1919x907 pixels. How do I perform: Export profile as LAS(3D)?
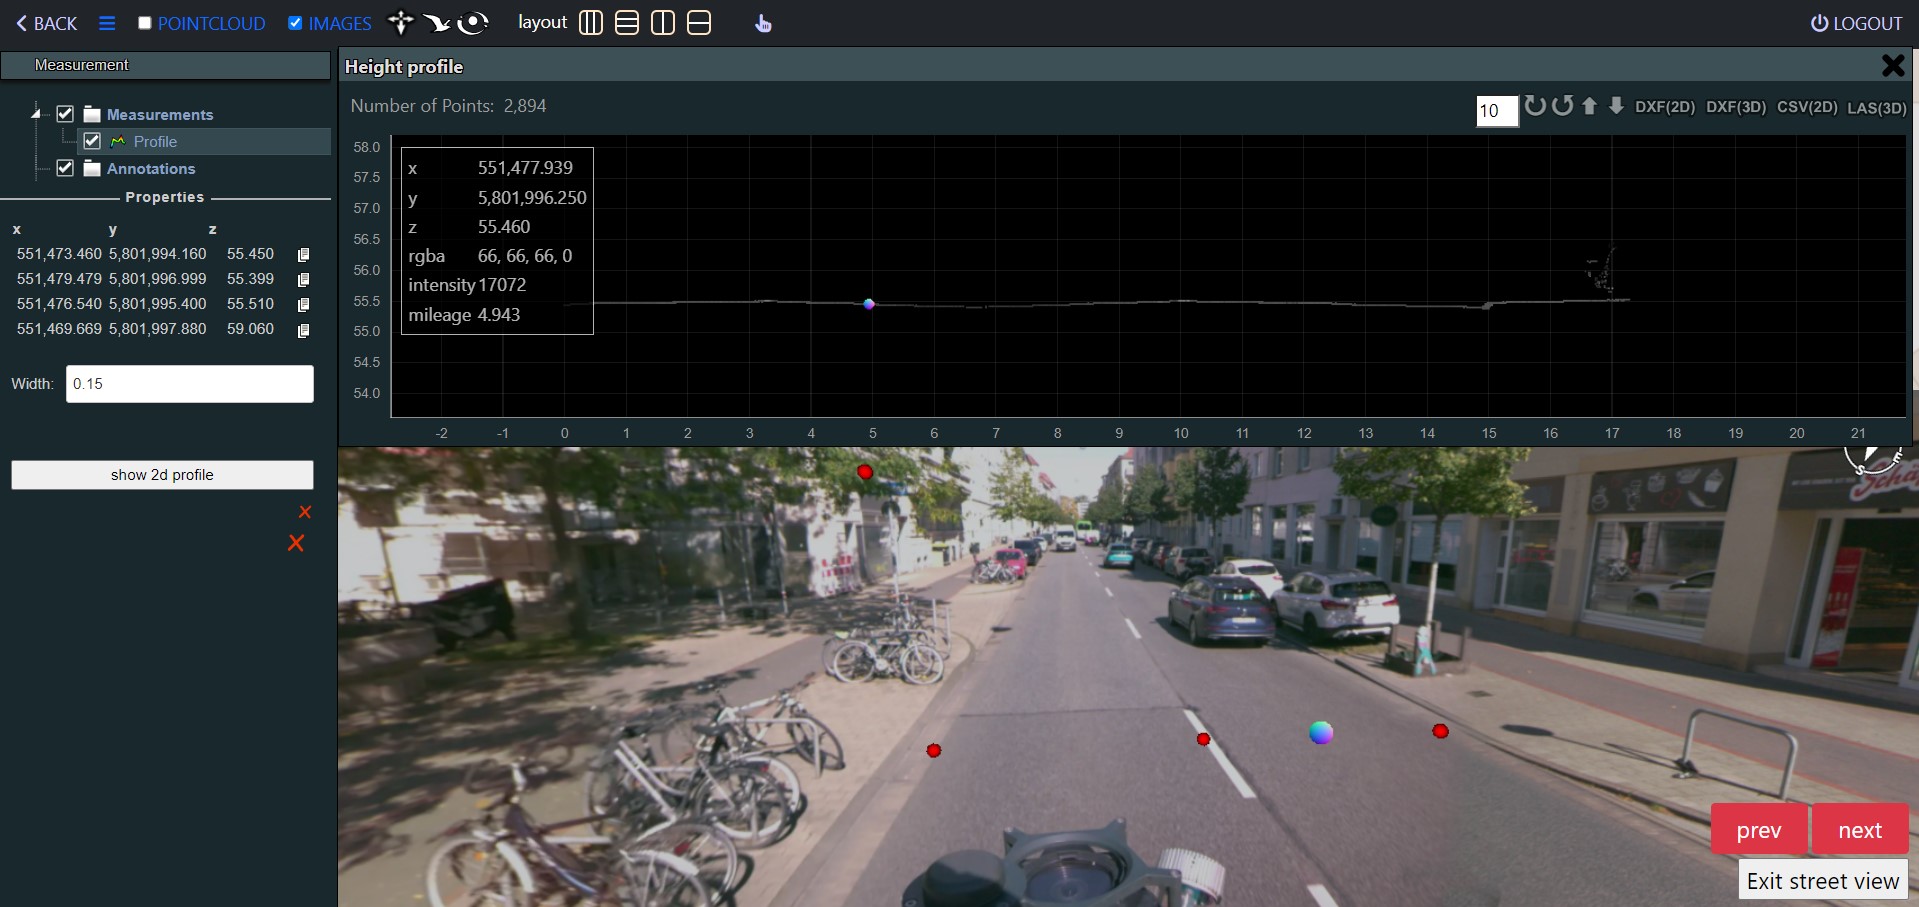1877,107
